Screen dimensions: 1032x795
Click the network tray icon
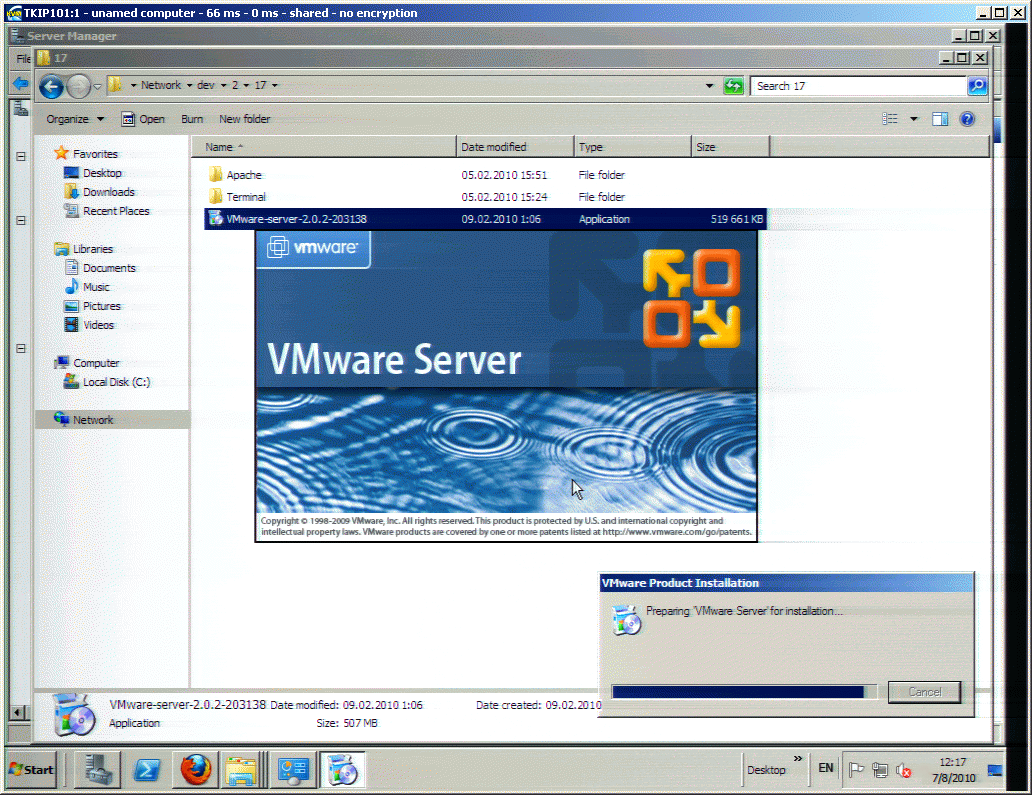[879, 769]
